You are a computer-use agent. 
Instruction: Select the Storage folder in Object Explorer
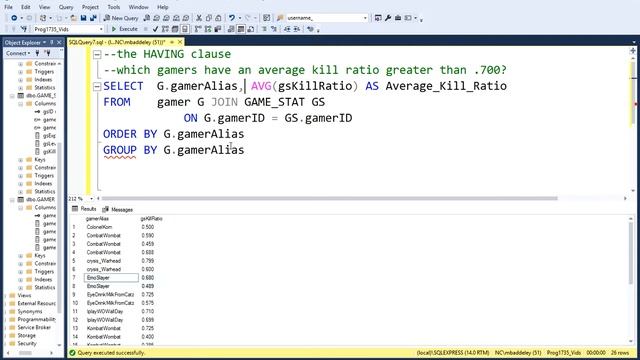[27, 336]
